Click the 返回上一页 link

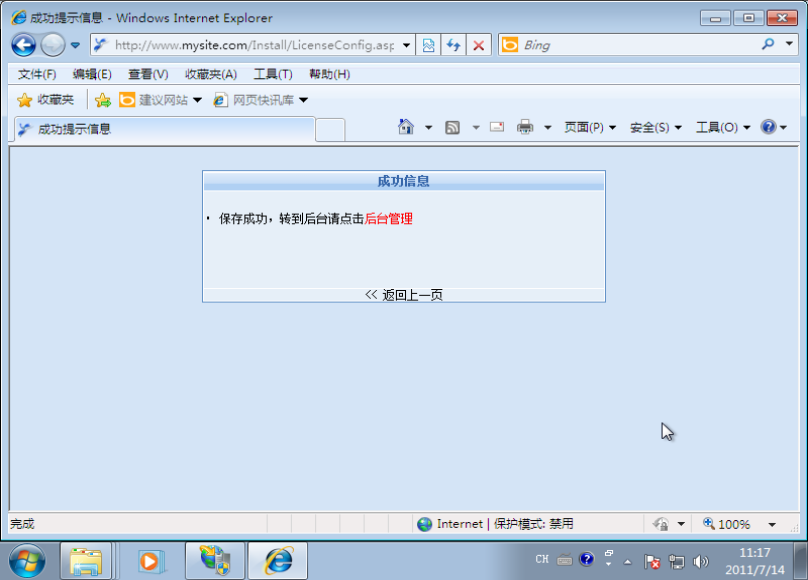411,295
